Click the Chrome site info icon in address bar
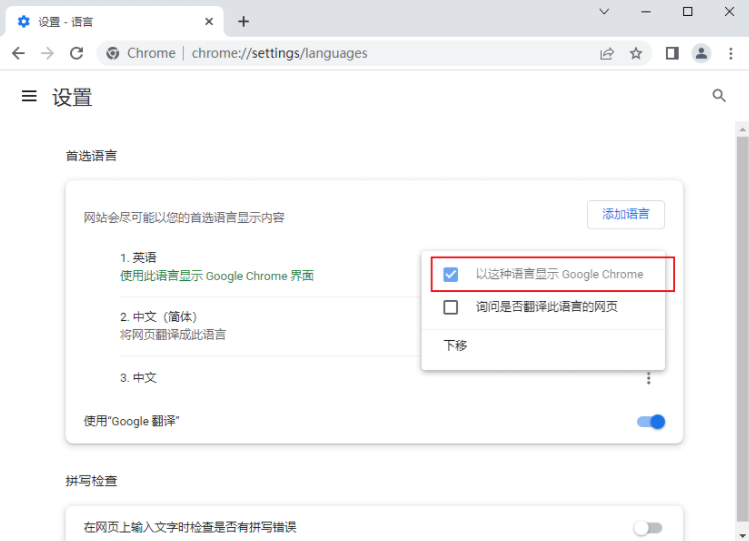This screenshot has width=749, height=541. coord(113,53)
